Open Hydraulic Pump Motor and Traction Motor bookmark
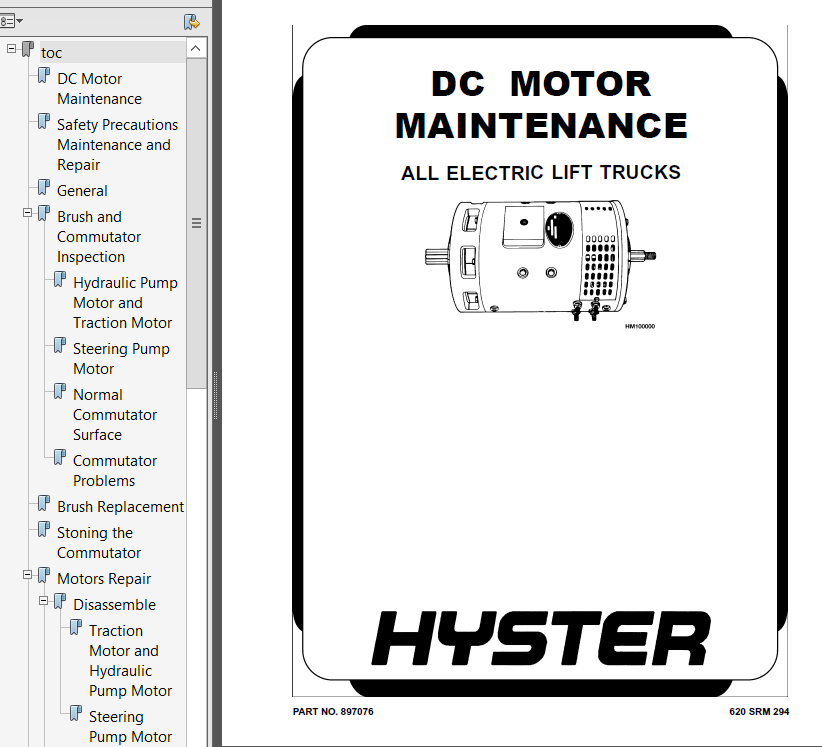Image resolution: width=822 pixels, height=747 pixels. click(x=125, y=303)
